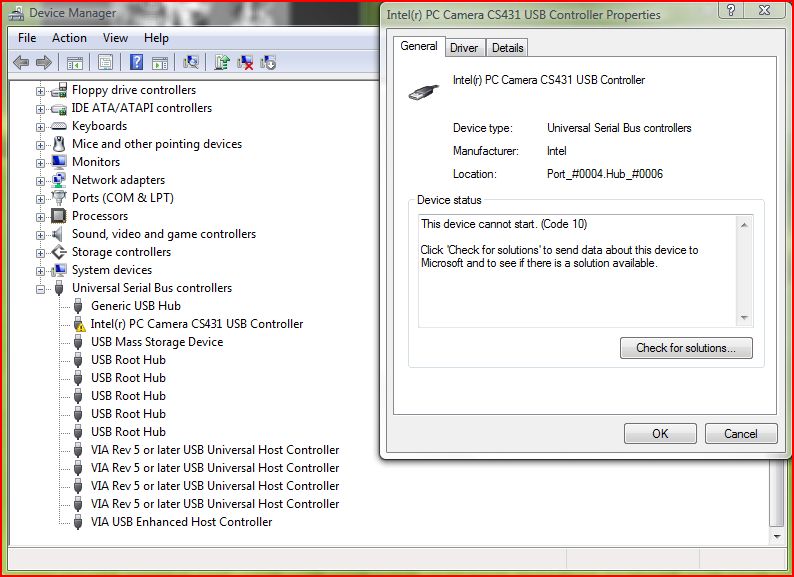Select the USB Mass Storage Device entry

click(x=157, y=342)
